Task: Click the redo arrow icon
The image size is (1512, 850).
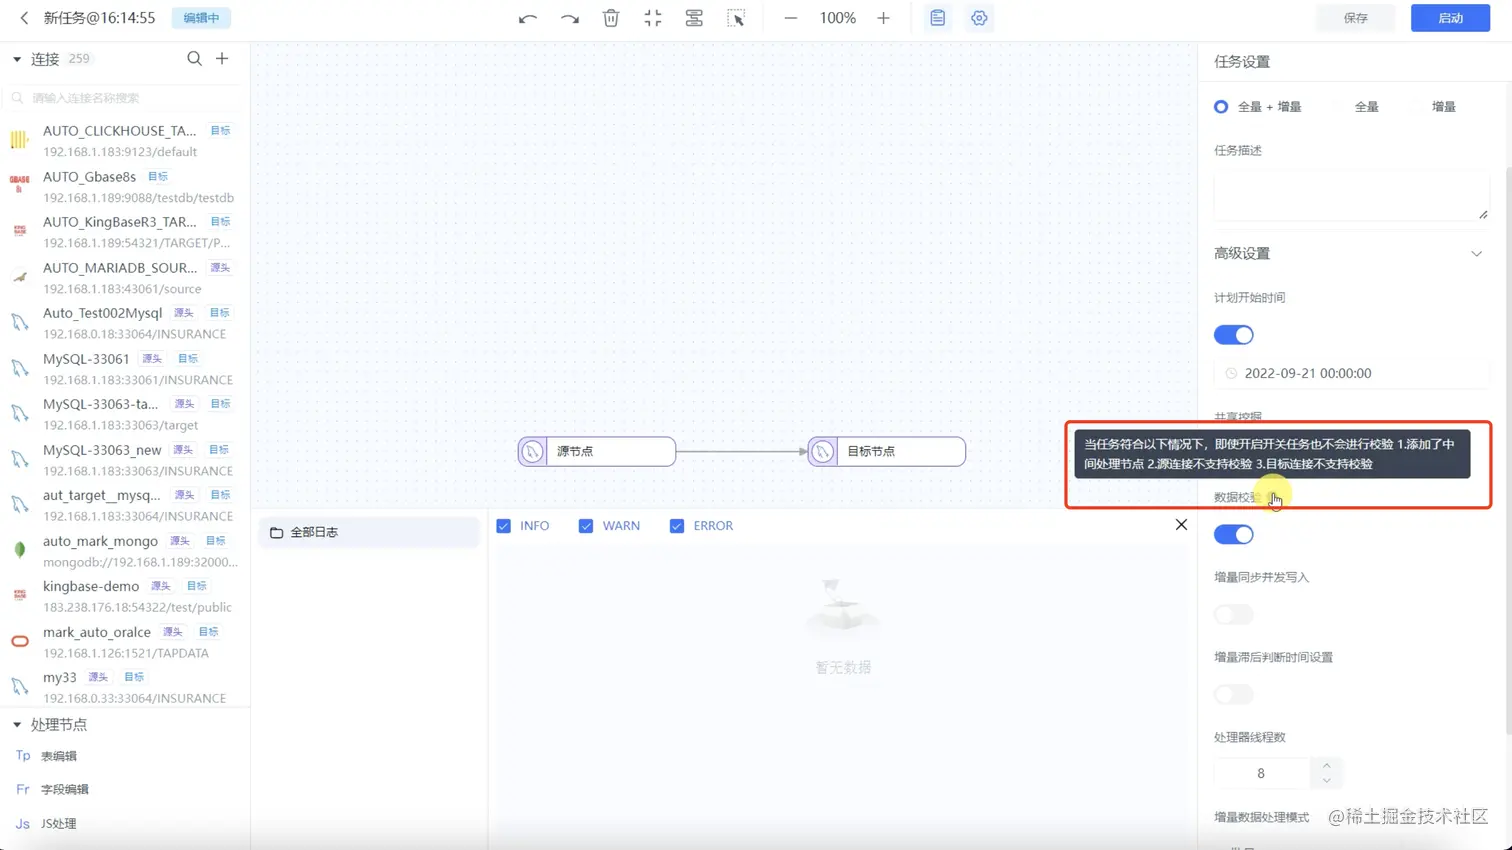Action: (x=570, y=18)
